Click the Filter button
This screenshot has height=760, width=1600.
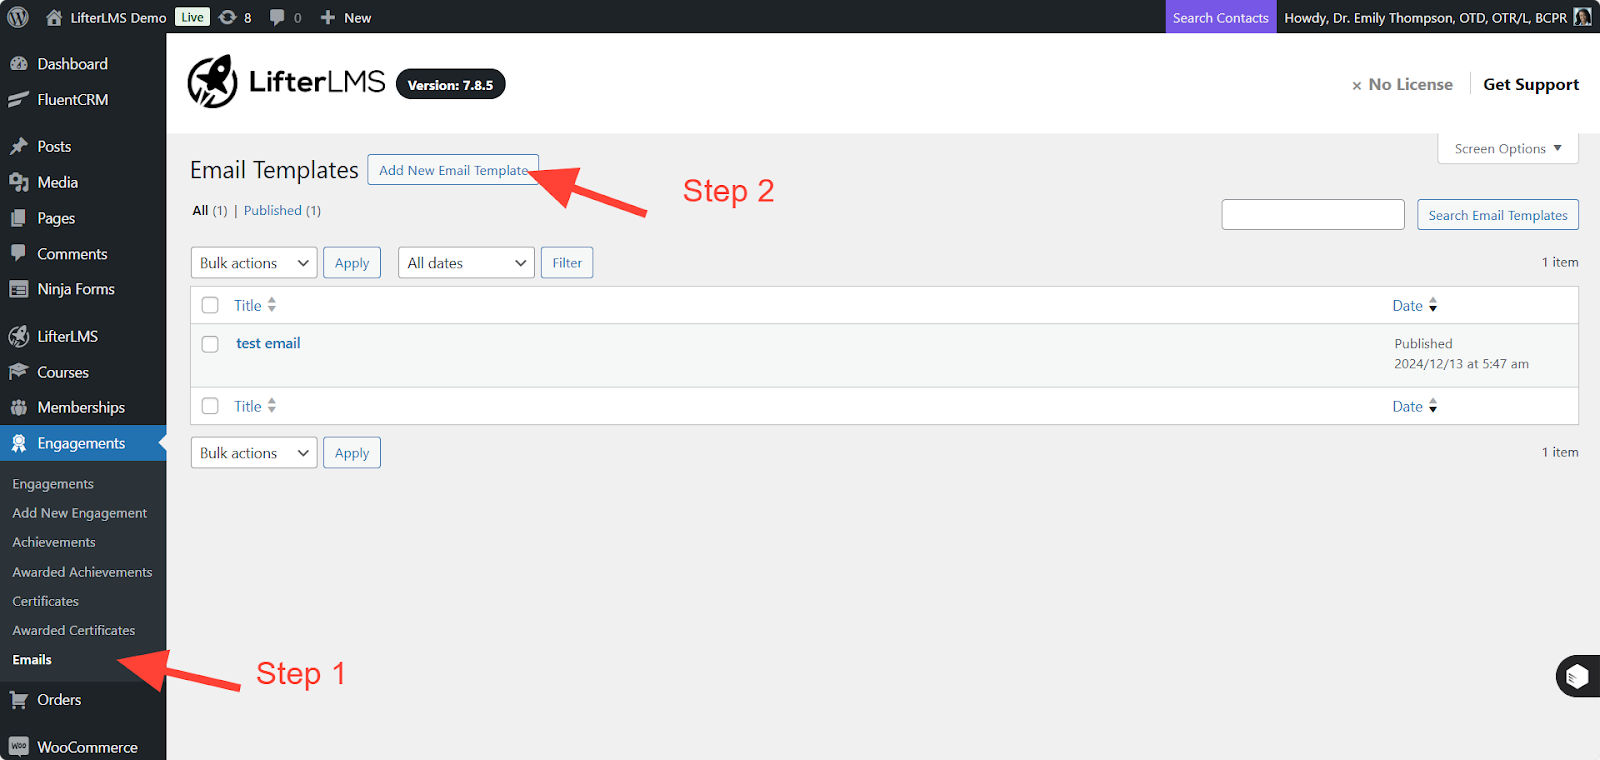pos(567,263)
